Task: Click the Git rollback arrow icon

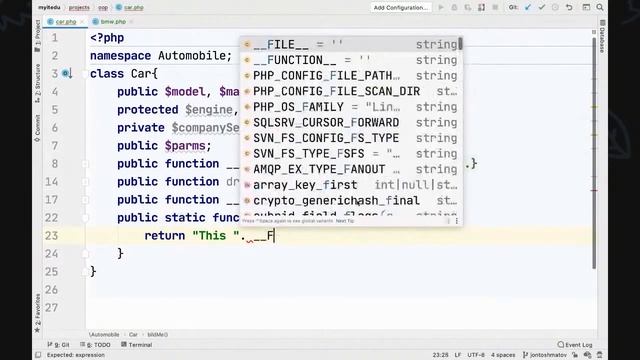Action: coord(569,7)
